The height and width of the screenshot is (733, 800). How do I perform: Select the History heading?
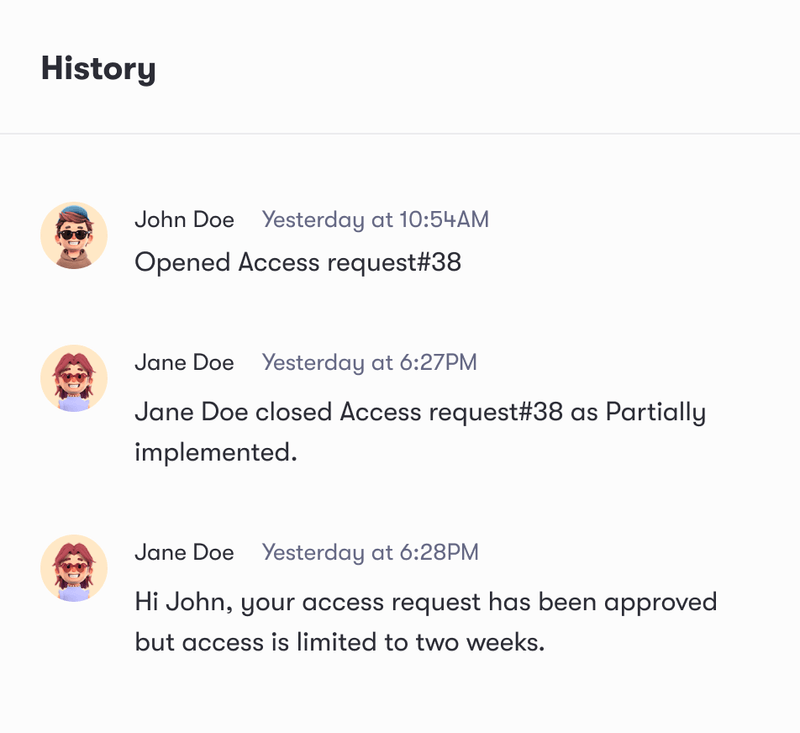(98, 68)
